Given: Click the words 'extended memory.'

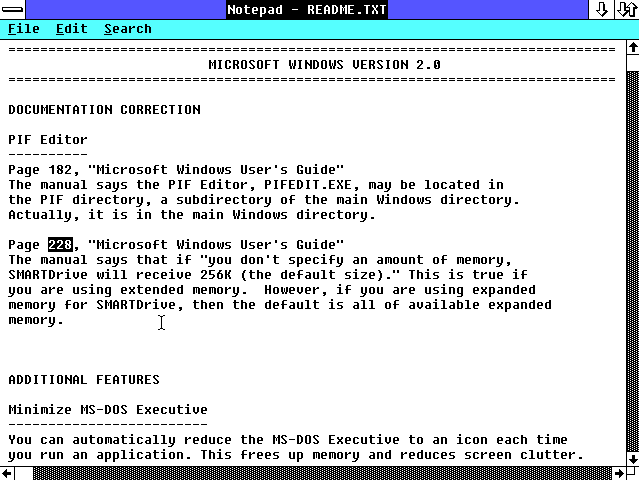Looking at the screenshot, I should 184,290.
